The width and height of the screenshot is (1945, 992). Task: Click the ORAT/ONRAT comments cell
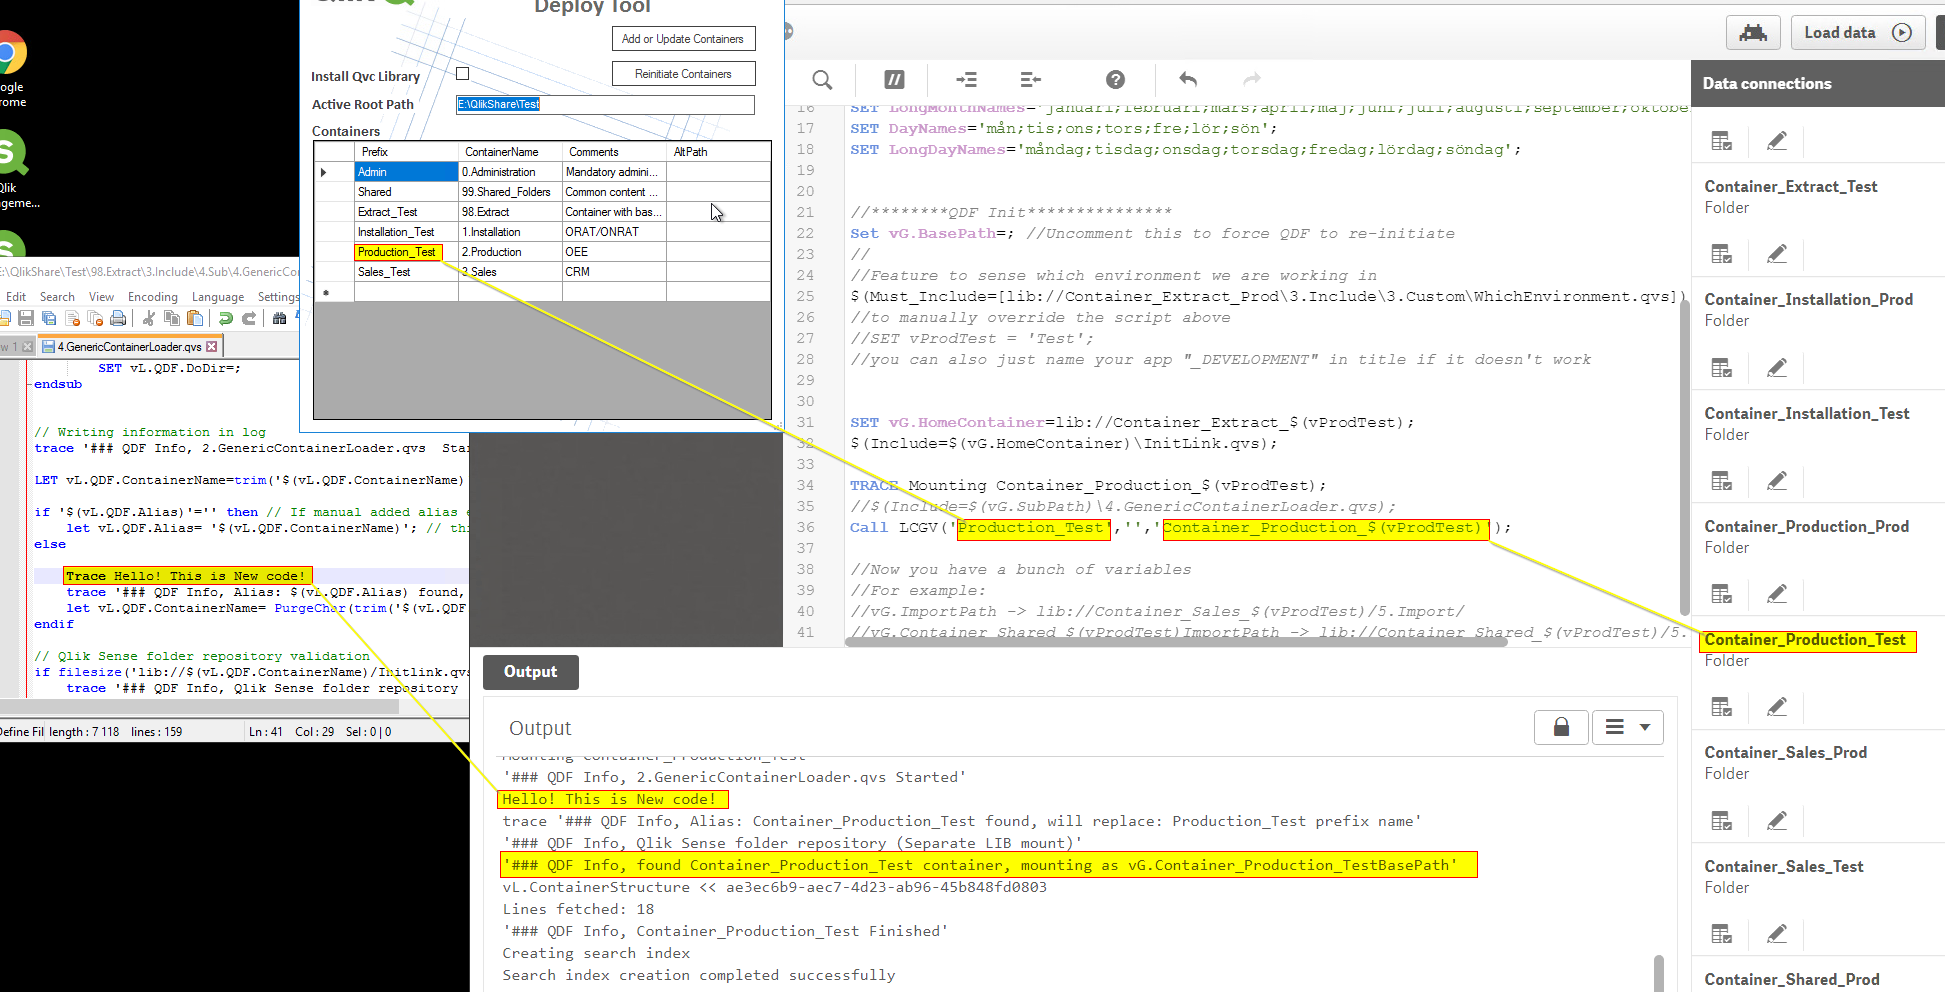coord(614,232)
